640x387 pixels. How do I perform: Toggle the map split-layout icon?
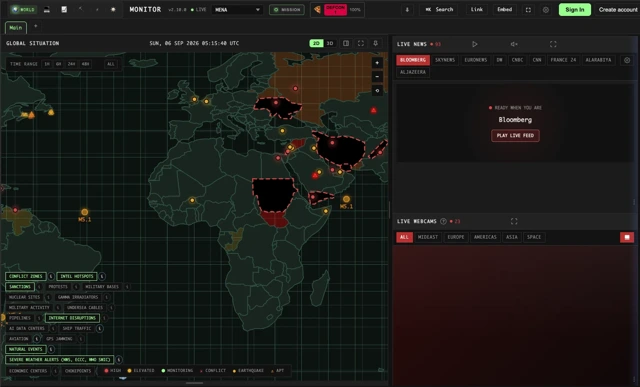346,43
